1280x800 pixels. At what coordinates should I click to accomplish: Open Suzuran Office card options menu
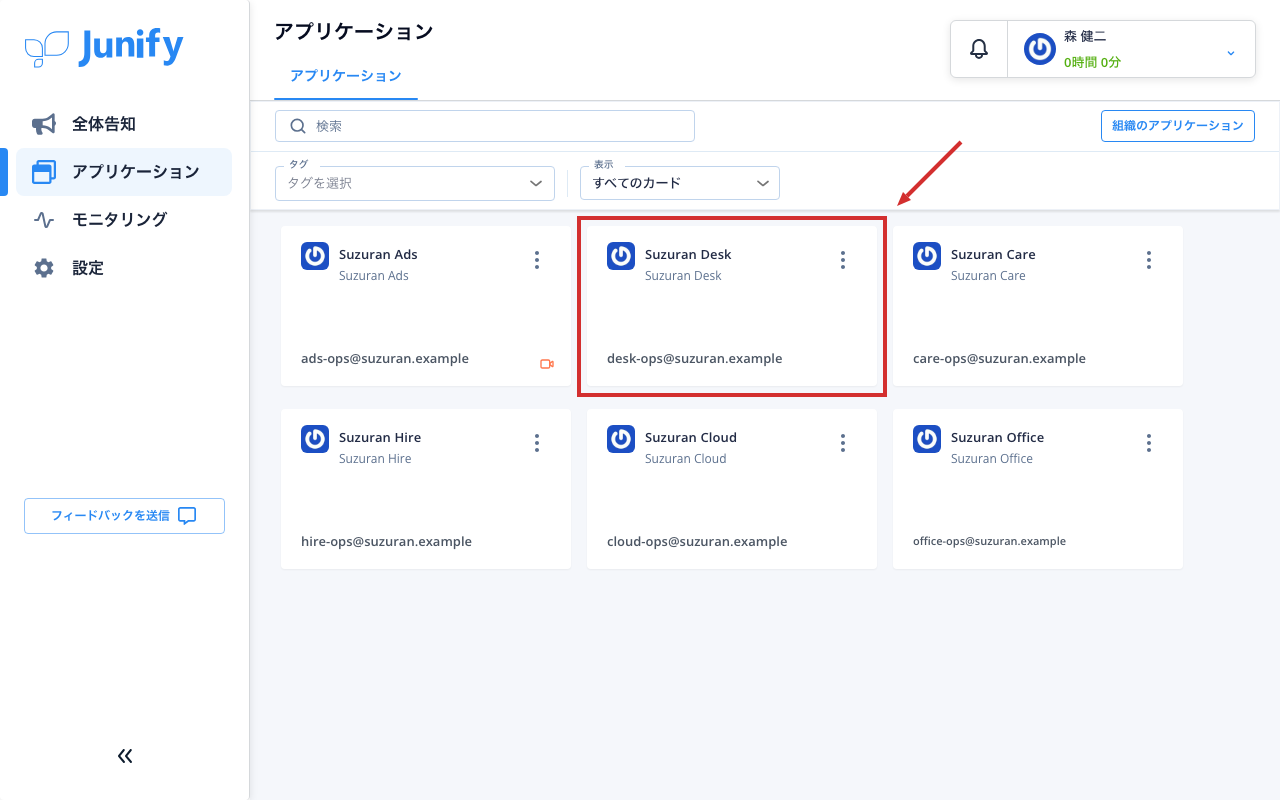click(1149, 443)
